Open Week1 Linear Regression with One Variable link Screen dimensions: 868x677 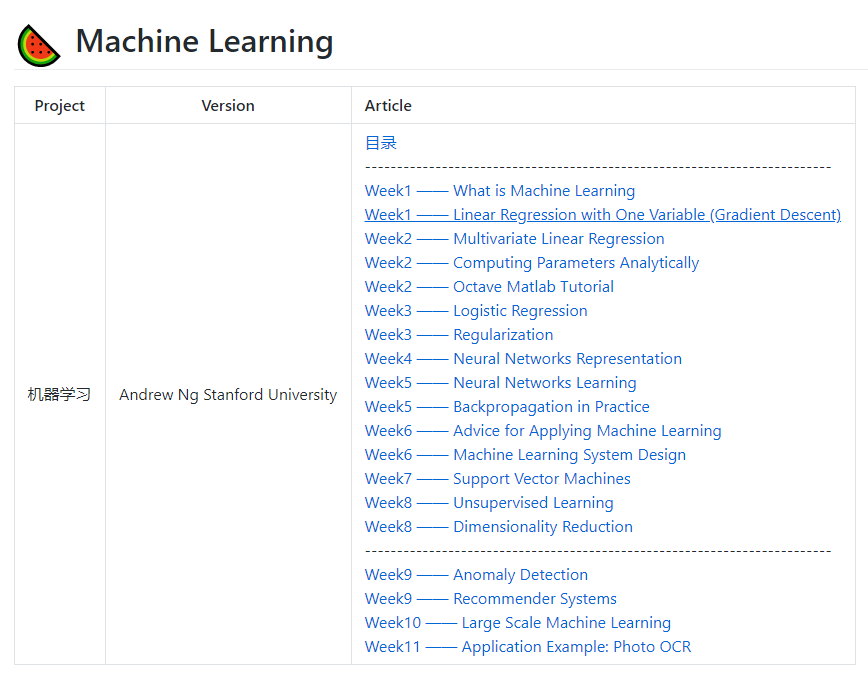pos(602,215)
